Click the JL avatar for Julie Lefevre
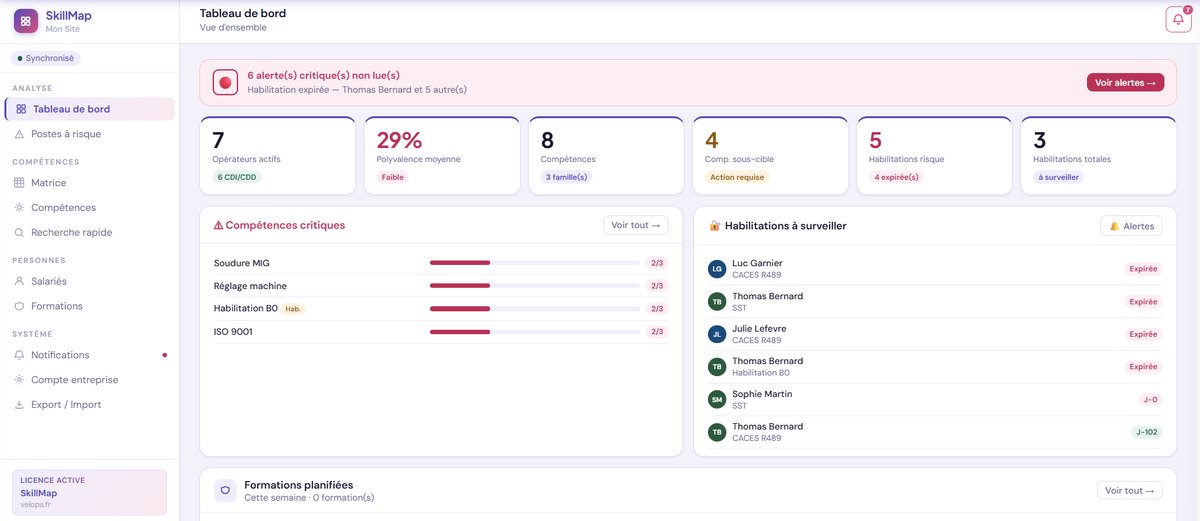The image size is (1200, 521). pyautogui.click(x=716, y=334)
